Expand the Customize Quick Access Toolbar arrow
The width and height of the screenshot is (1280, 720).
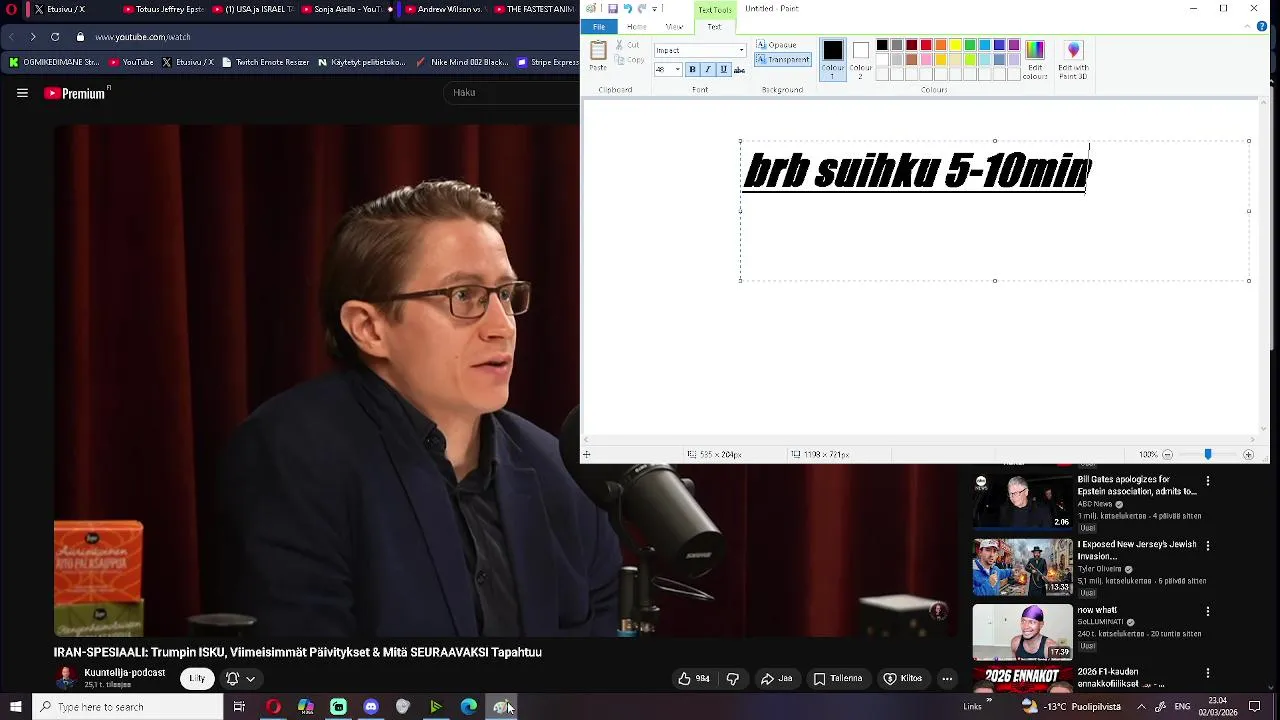tap(655, 8)
